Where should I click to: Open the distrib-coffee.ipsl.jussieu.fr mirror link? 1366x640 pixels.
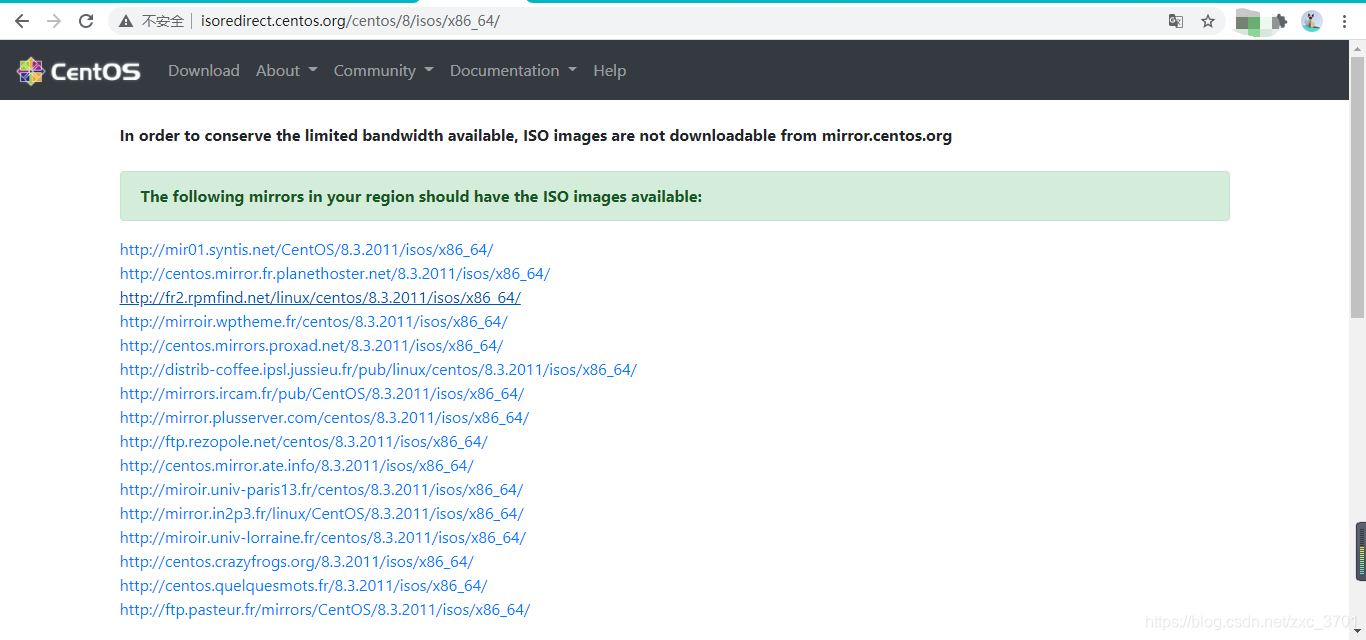tap(378, 370)
